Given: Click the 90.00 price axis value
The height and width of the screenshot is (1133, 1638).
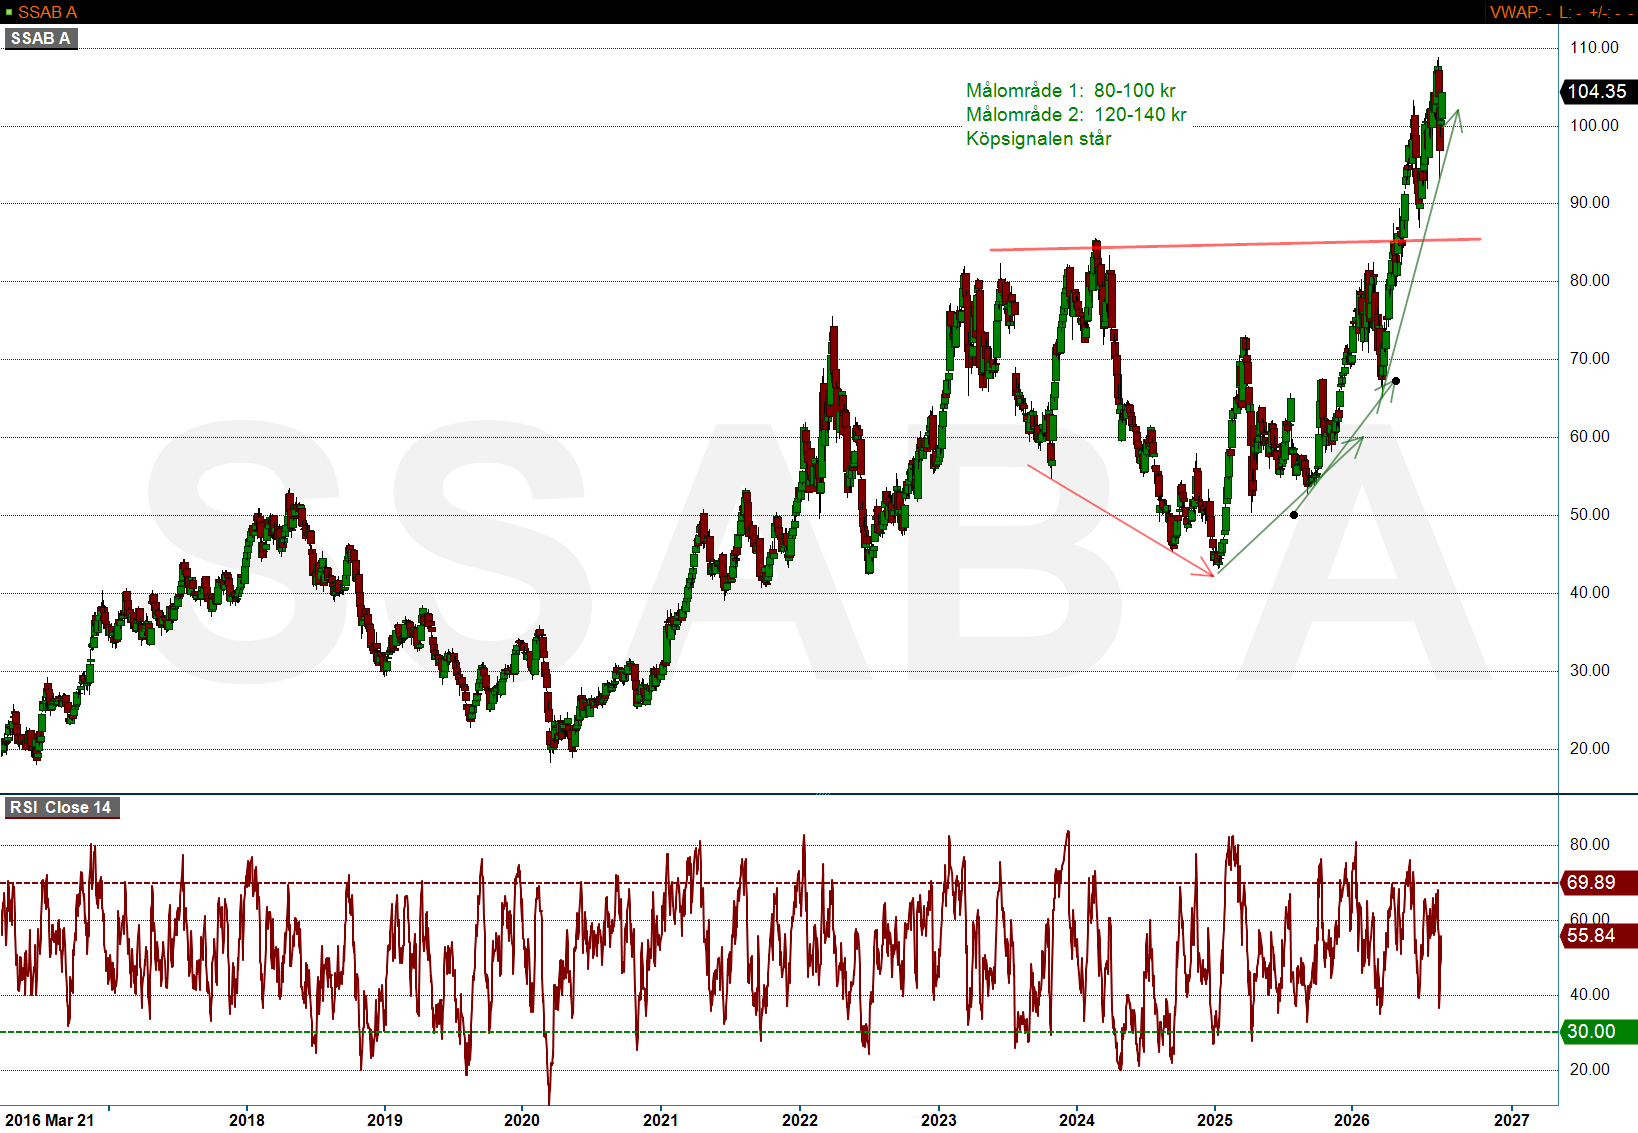Looking at the screenshot, I should [x=1590, y=202].
